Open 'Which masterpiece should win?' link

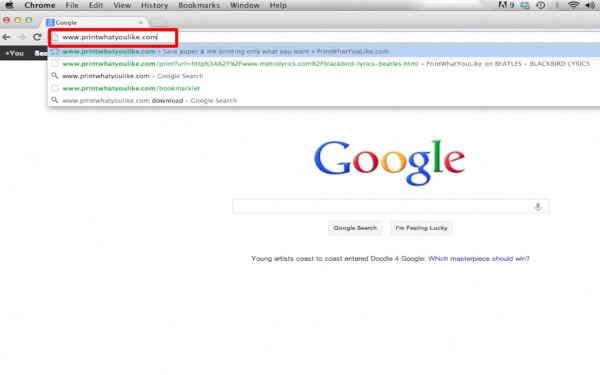coord(479,259)
